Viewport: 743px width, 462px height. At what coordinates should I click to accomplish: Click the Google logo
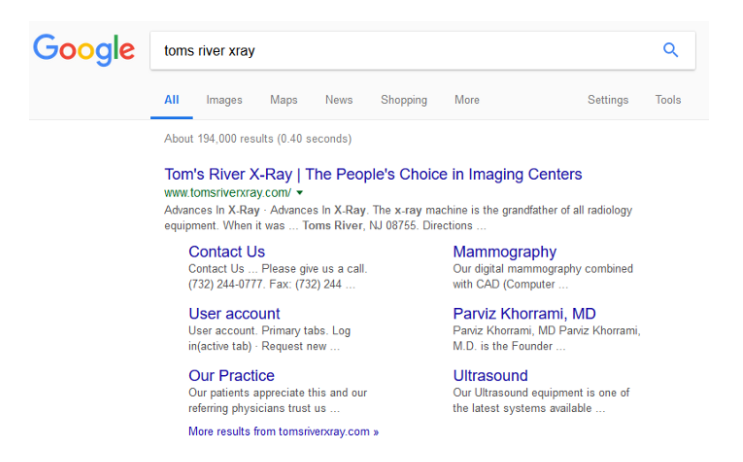[84, 49]
